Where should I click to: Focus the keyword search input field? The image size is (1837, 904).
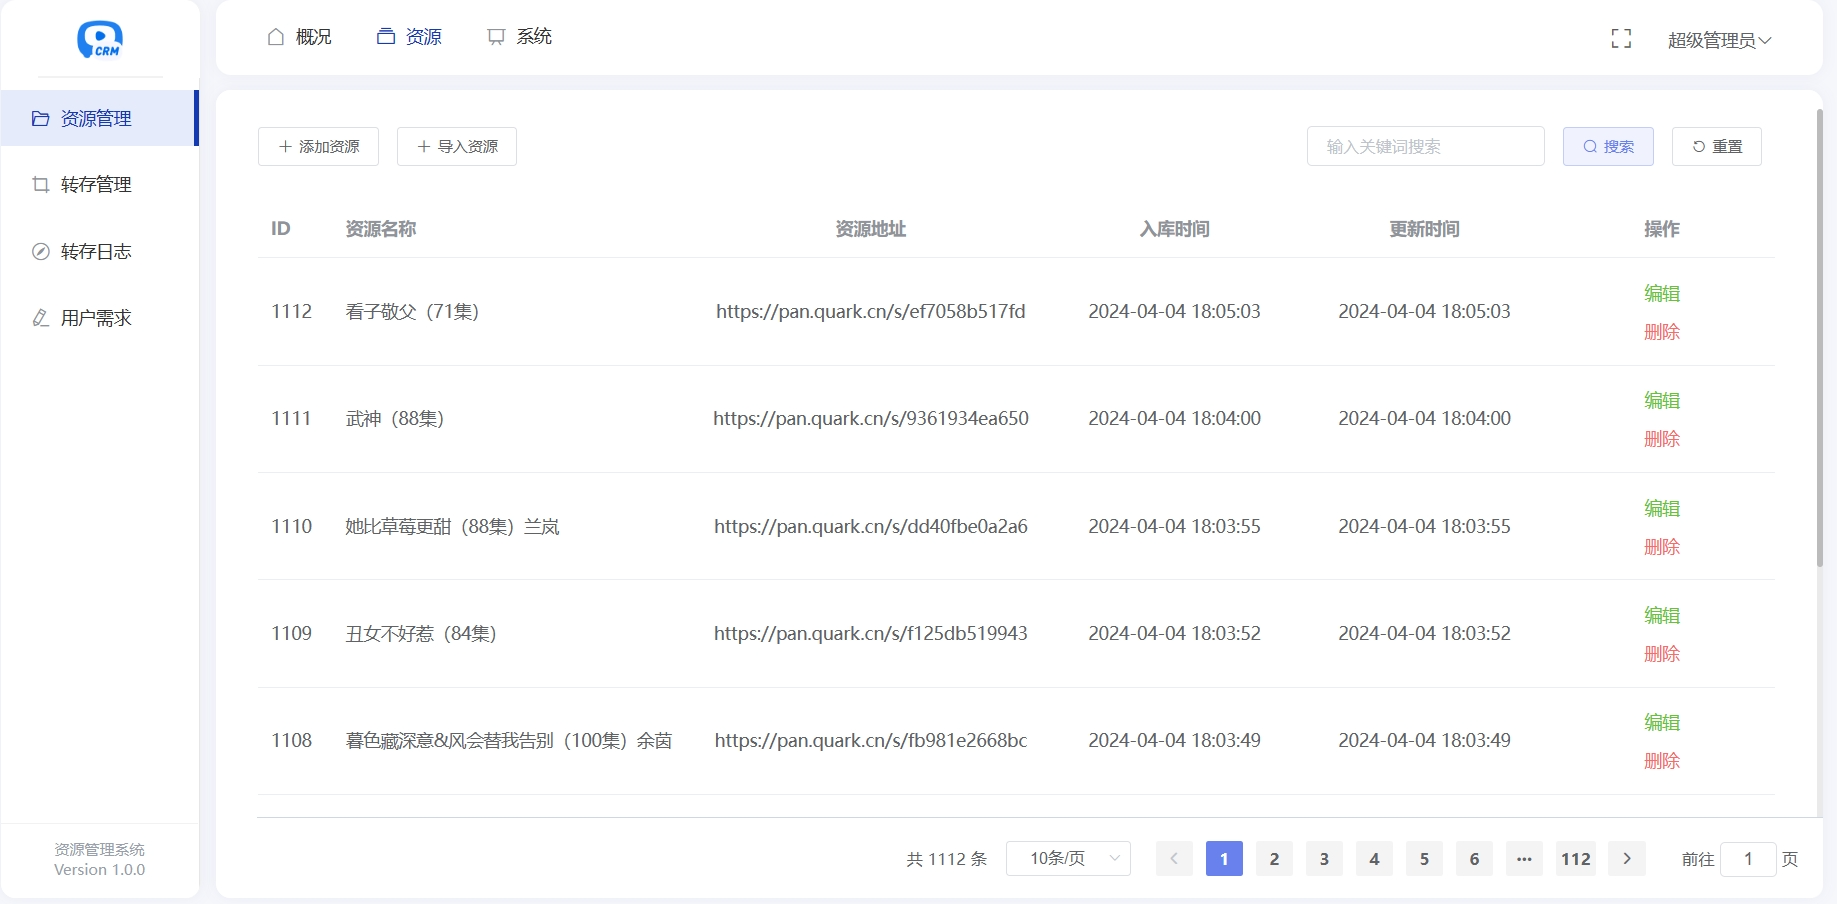[1425, 146]
